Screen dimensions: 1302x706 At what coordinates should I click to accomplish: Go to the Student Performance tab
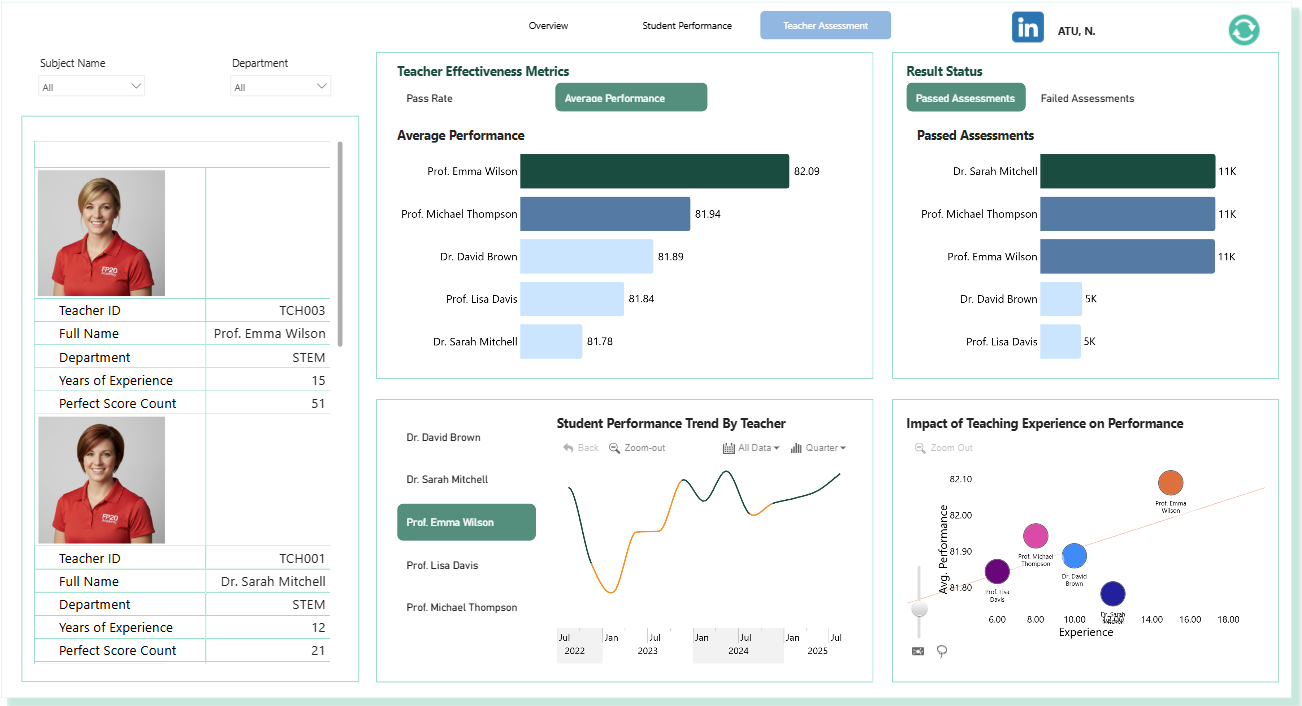tap(687, 26)
